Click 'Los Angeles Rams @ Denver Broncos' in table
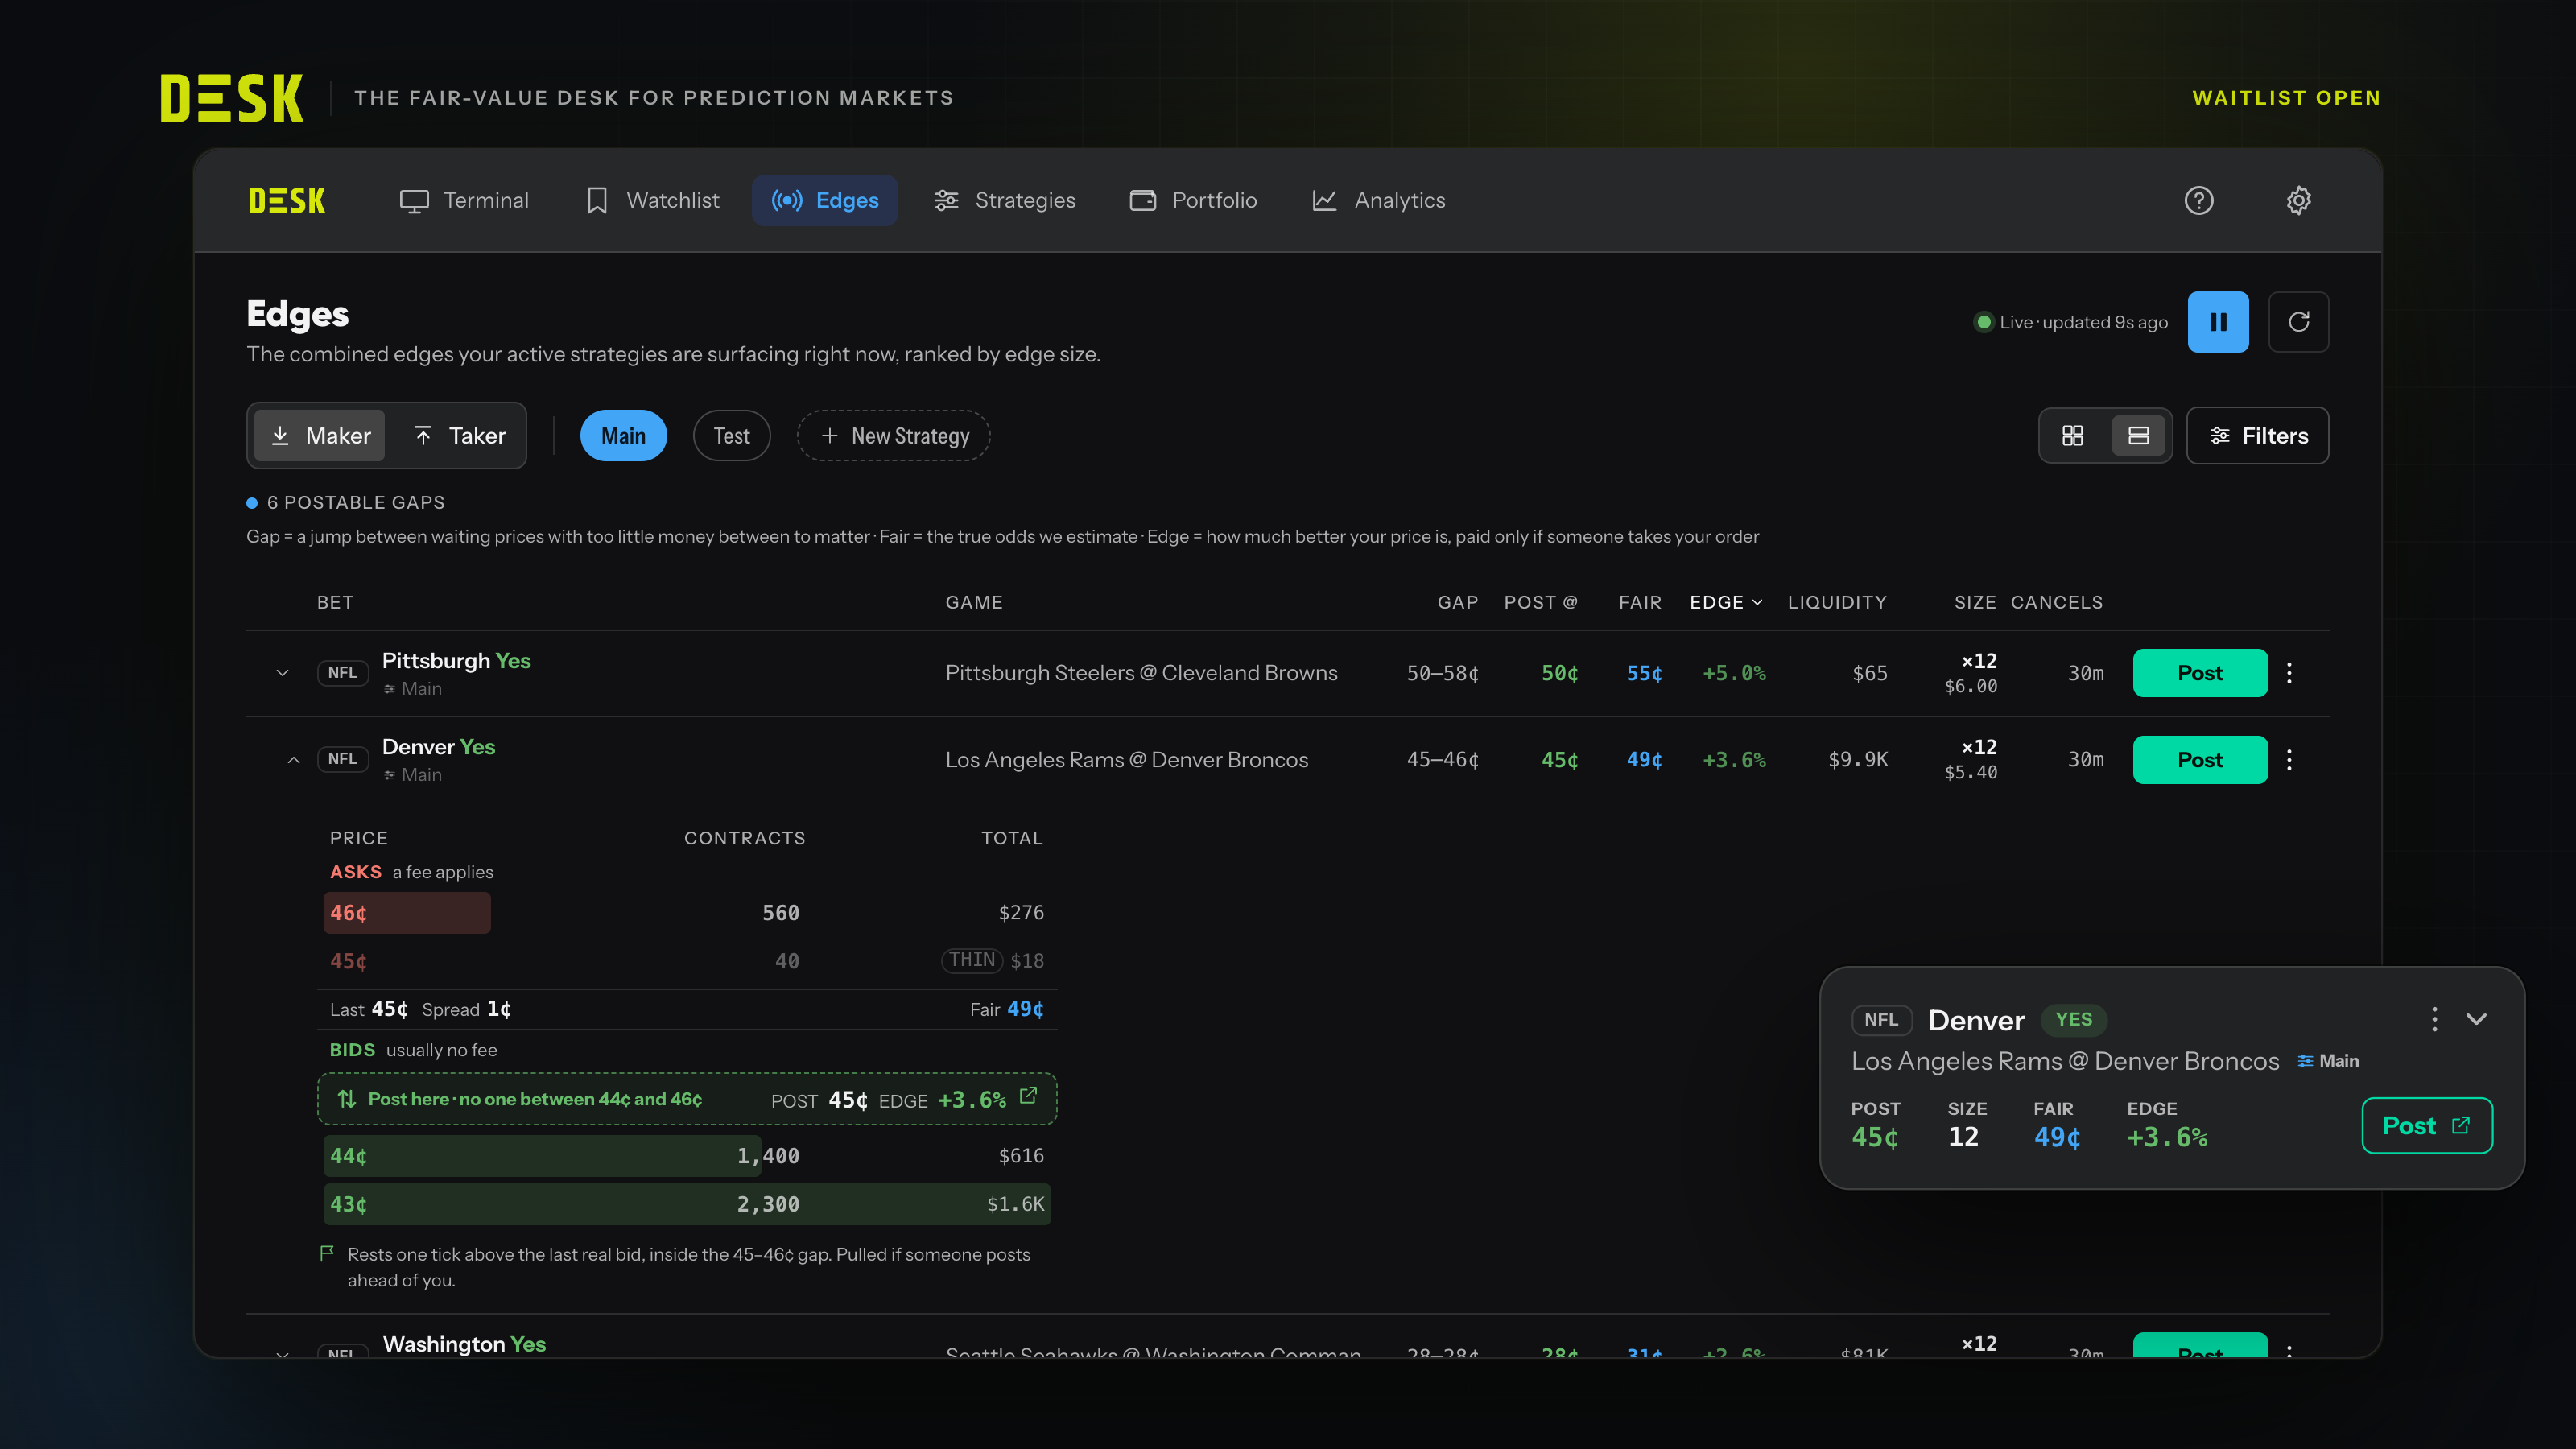The image size is (2576, 1449). [x=1126, y=760]
